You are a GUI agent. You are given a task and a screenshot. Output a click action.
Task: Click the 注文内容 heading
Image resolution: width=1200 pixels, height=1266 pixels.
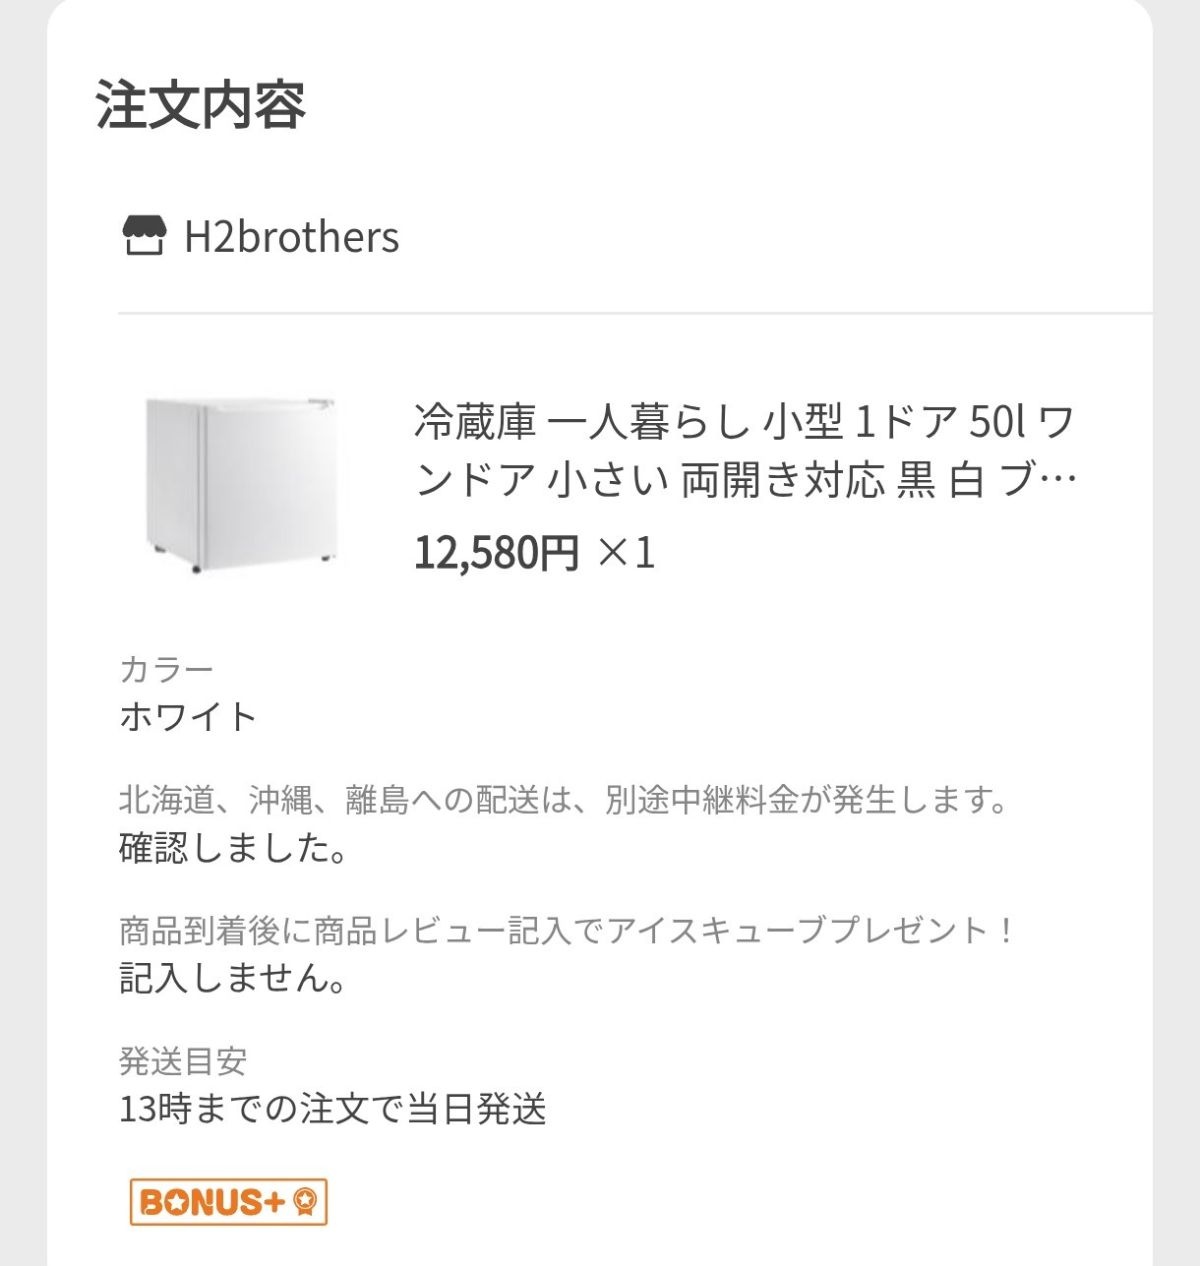(x=201, y=105)
